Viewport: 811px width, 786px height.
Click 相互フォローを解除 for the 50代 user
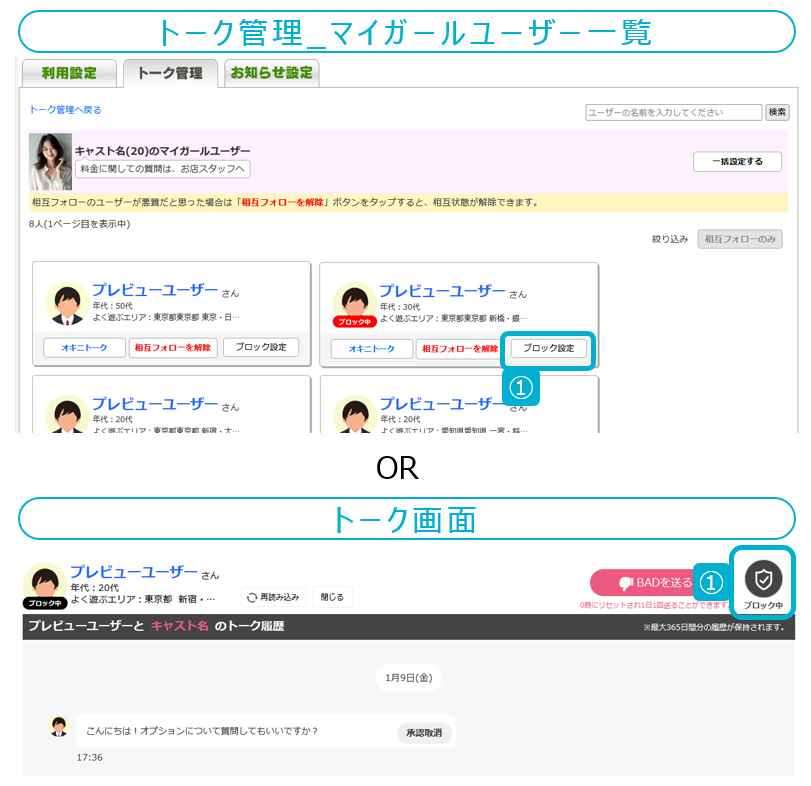[173, 348]
